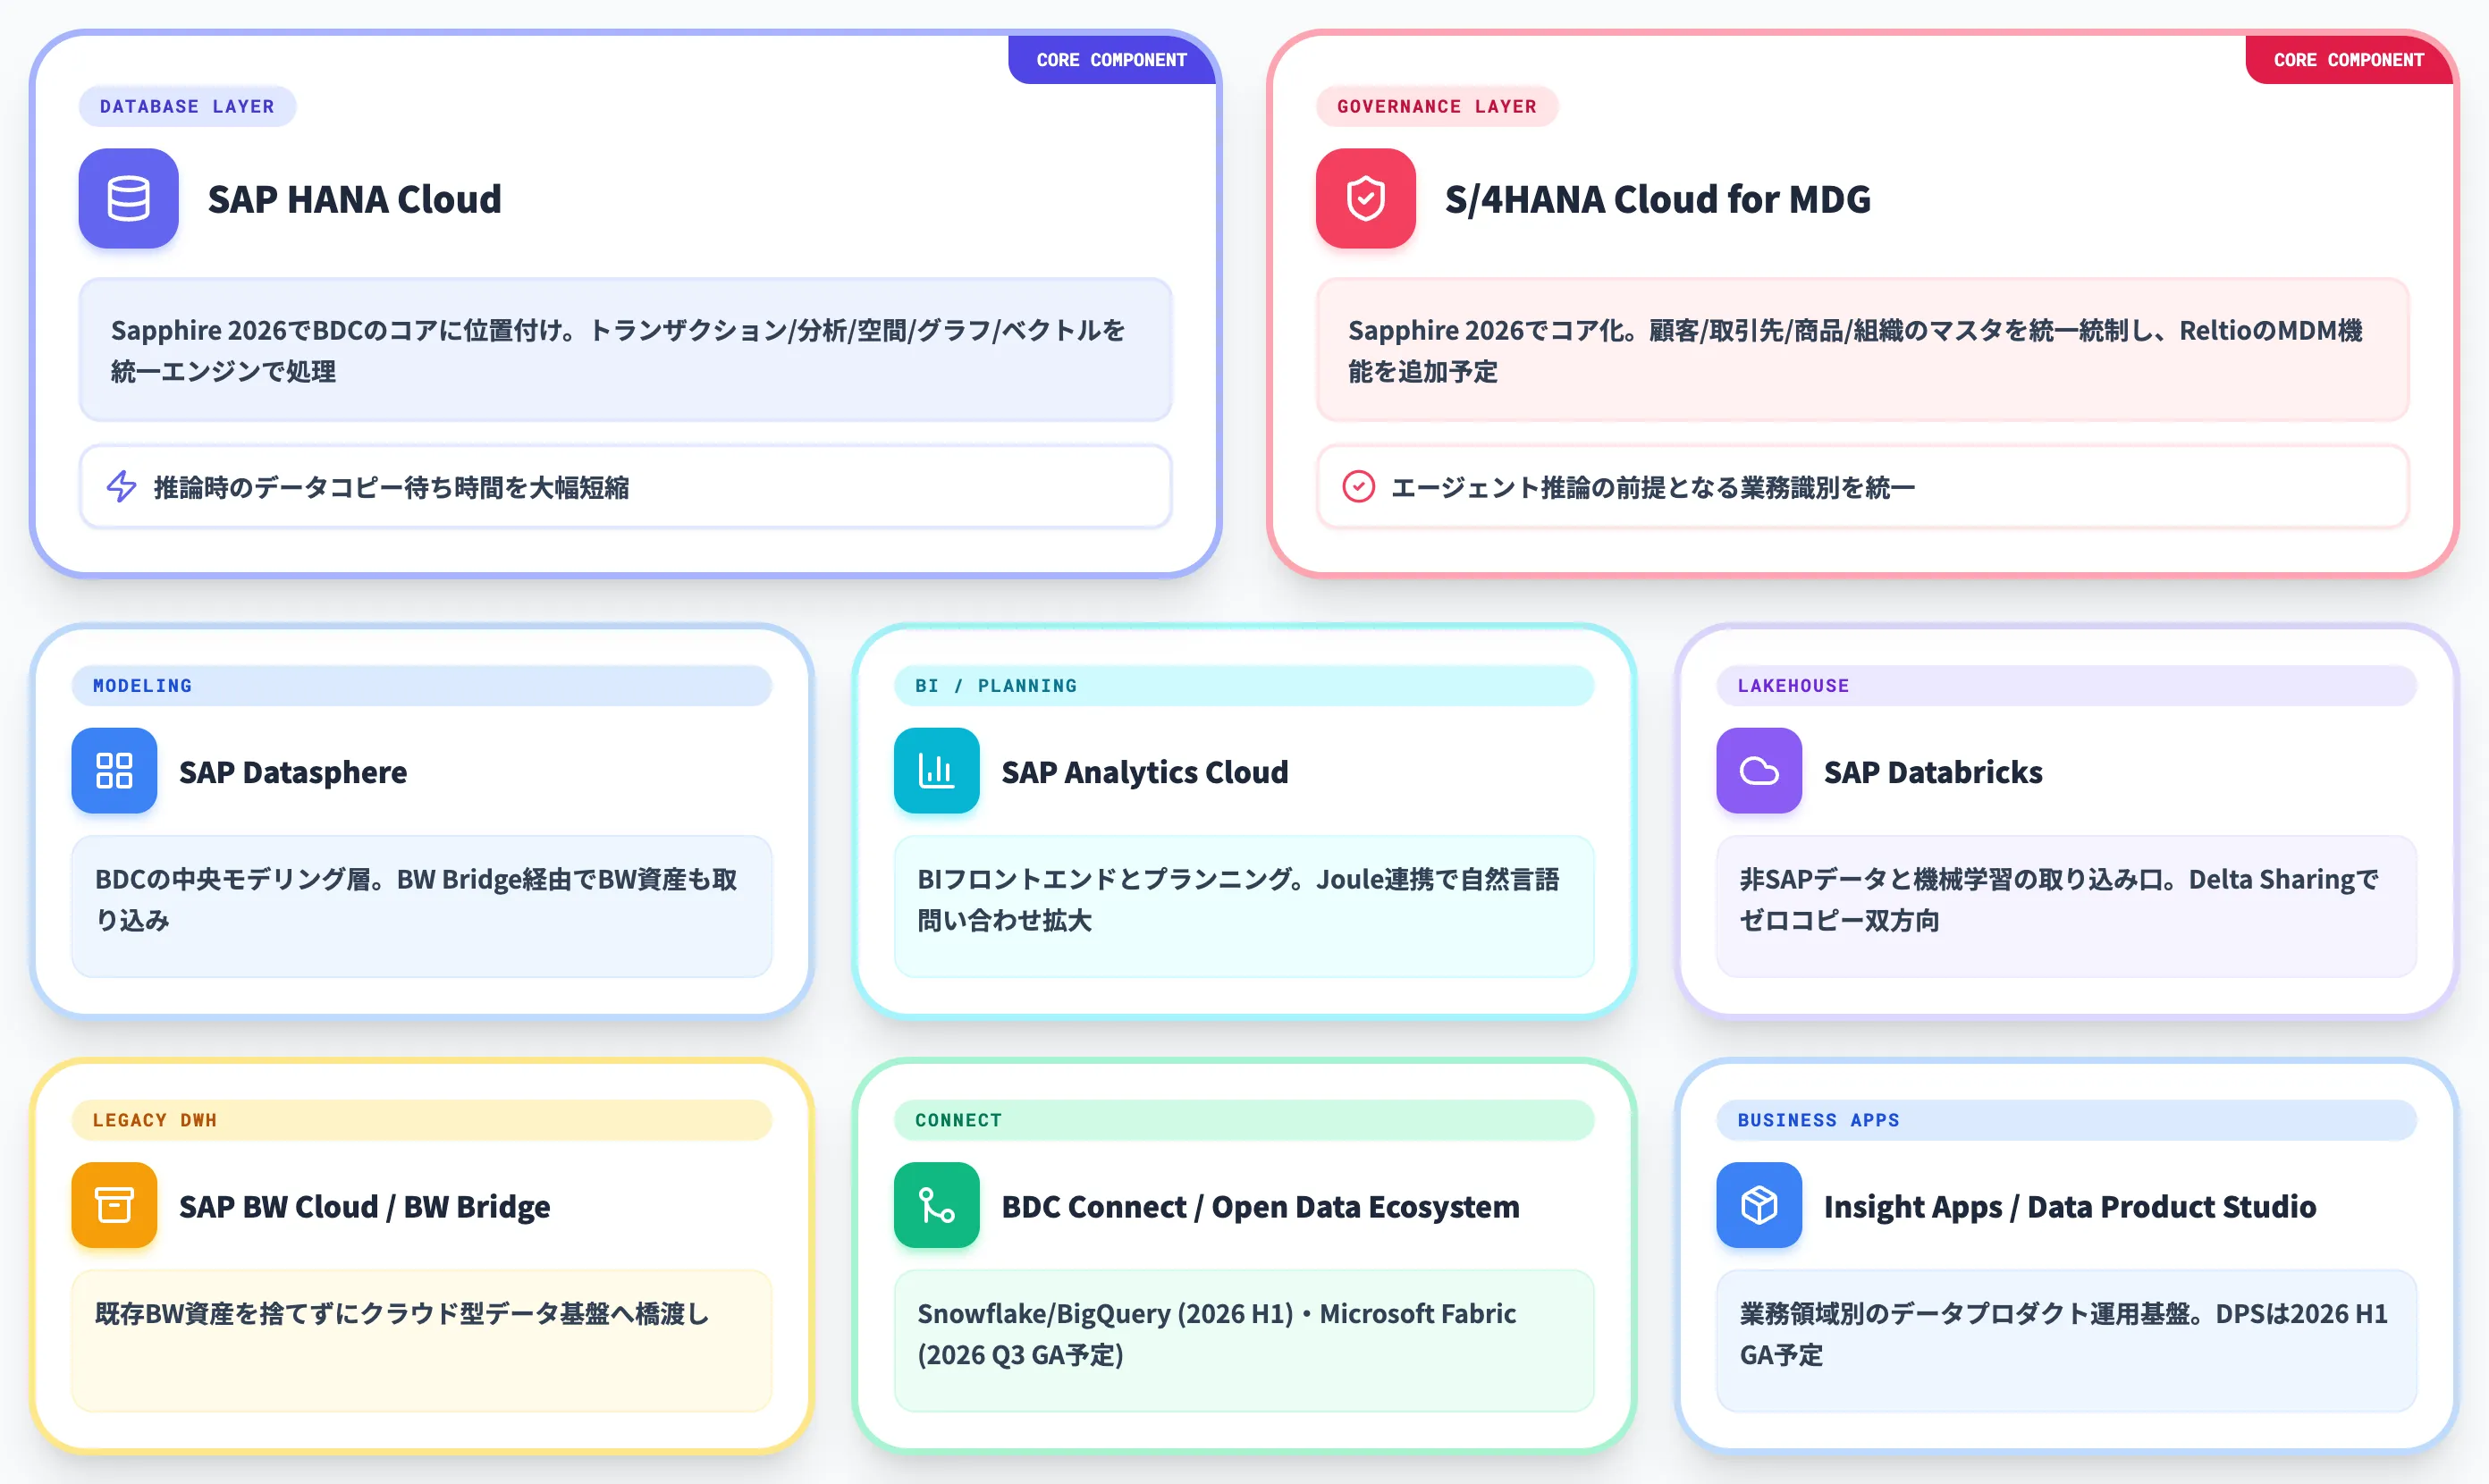
Task: Click the SAP HANA Cloud title
Action: coord(354,199)
